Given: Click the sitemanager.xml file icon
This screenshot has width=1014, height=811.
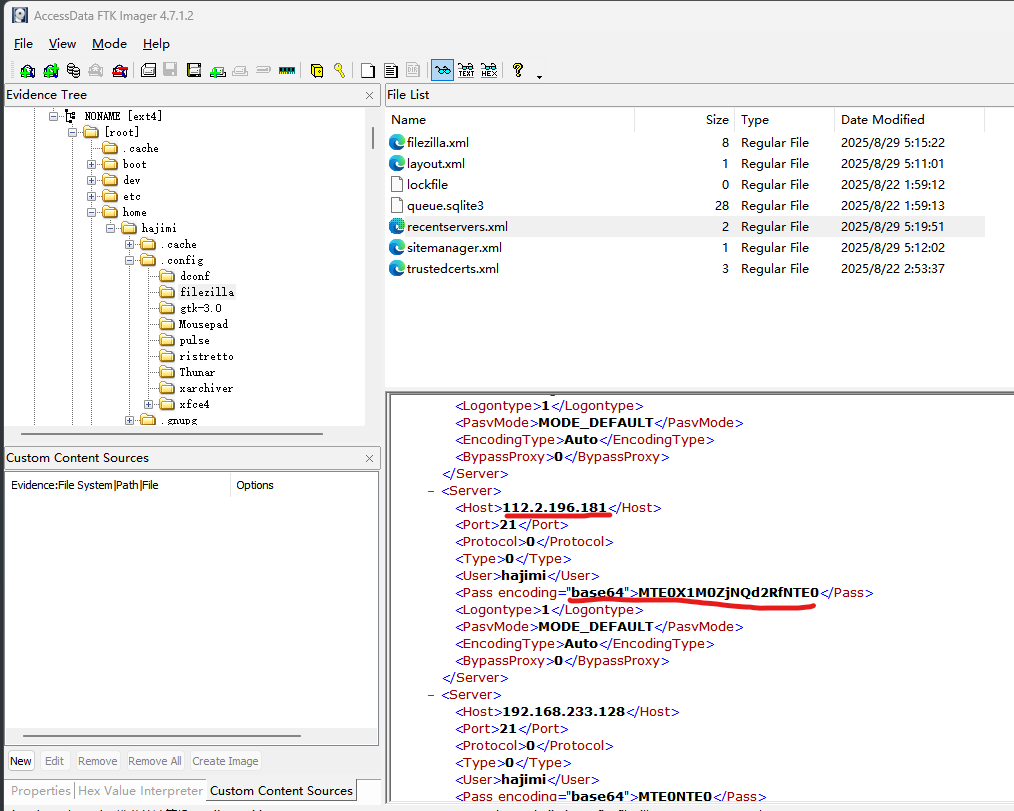Looking at the screenshot, I should coord(396,248).
